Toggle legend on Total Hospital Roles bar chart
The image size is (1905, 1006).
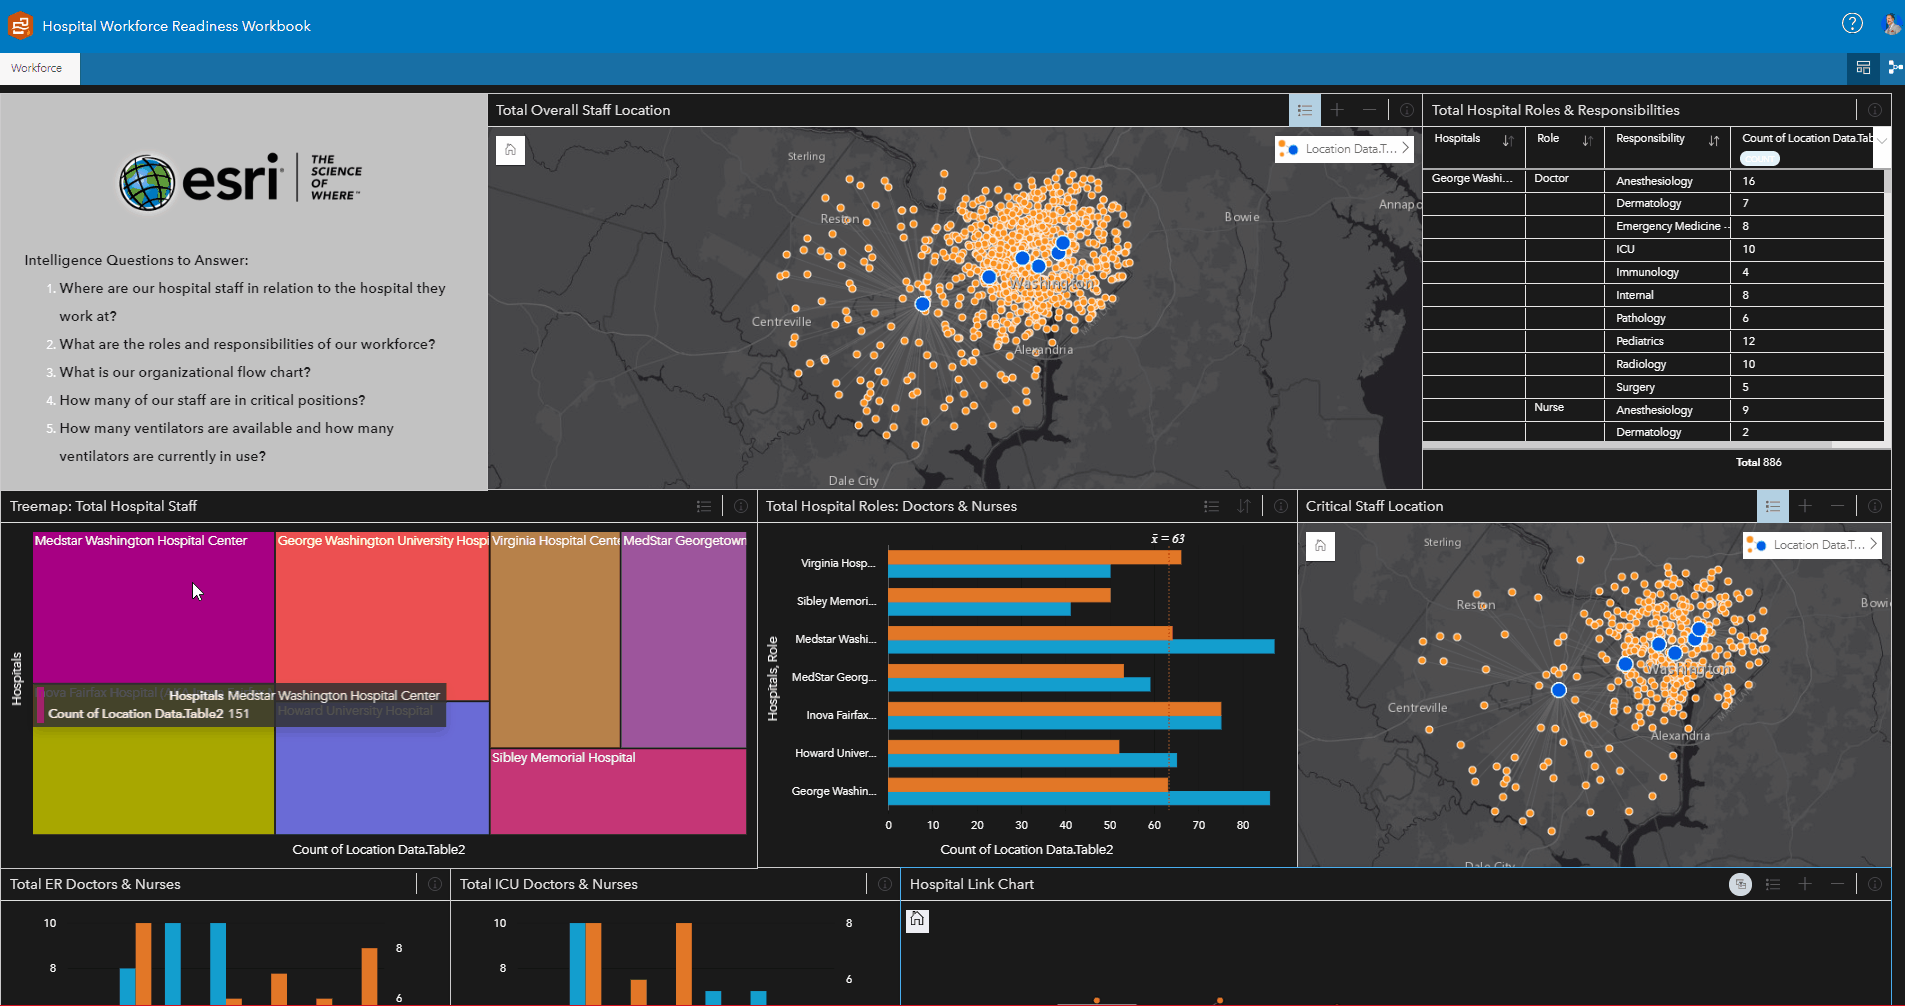[x=1212, y=506]
